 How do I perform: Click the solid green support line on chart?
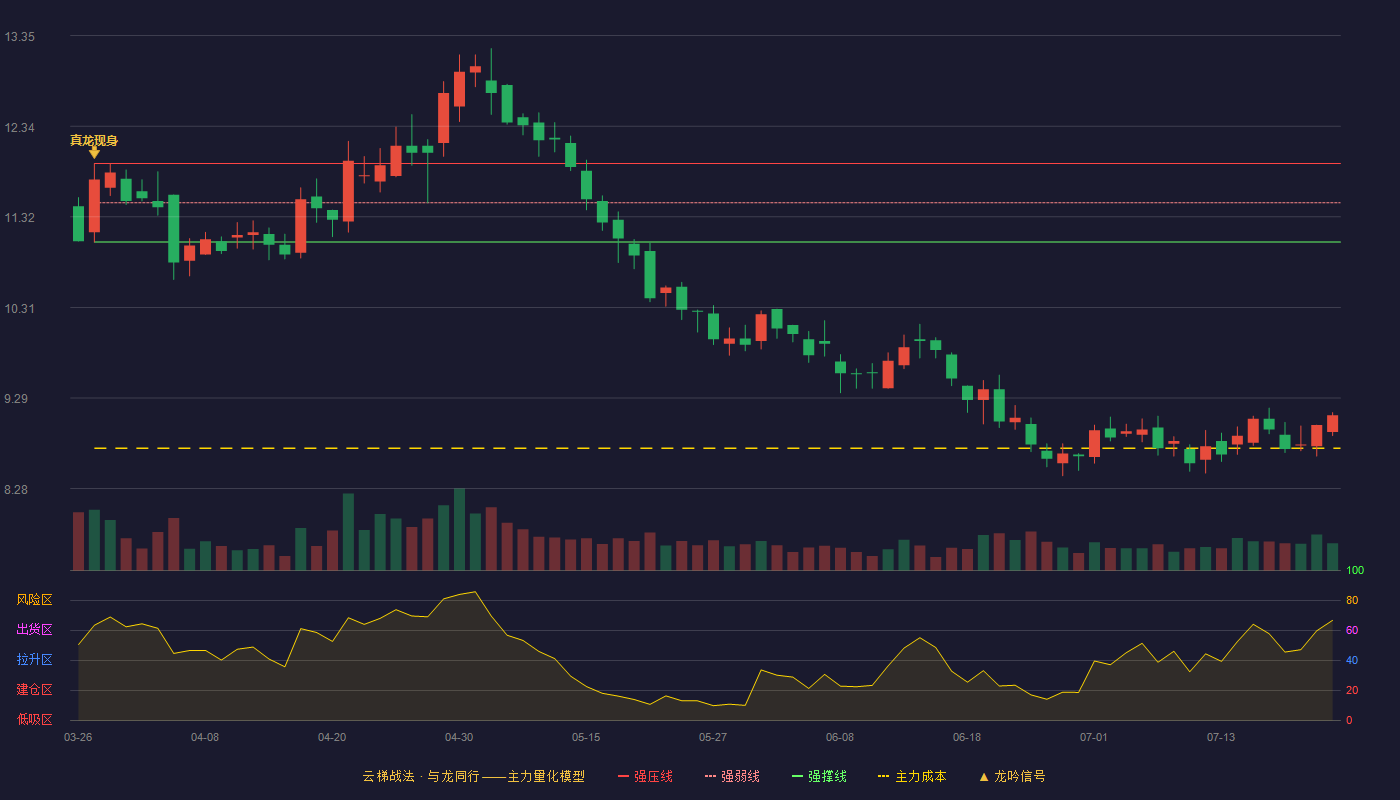(717, 242)
